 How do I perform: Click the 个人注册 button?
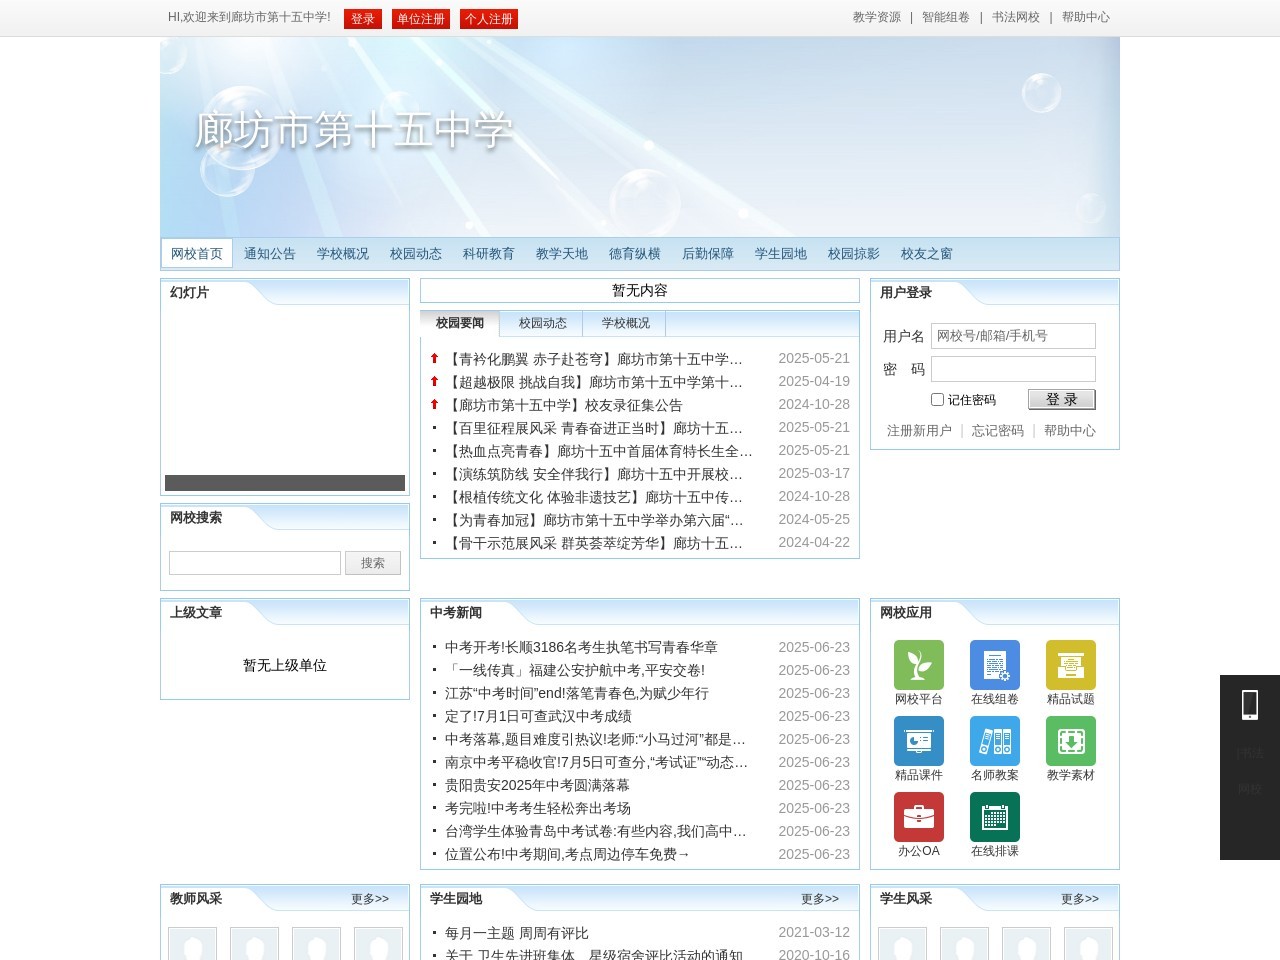click(x=489, y=19)
